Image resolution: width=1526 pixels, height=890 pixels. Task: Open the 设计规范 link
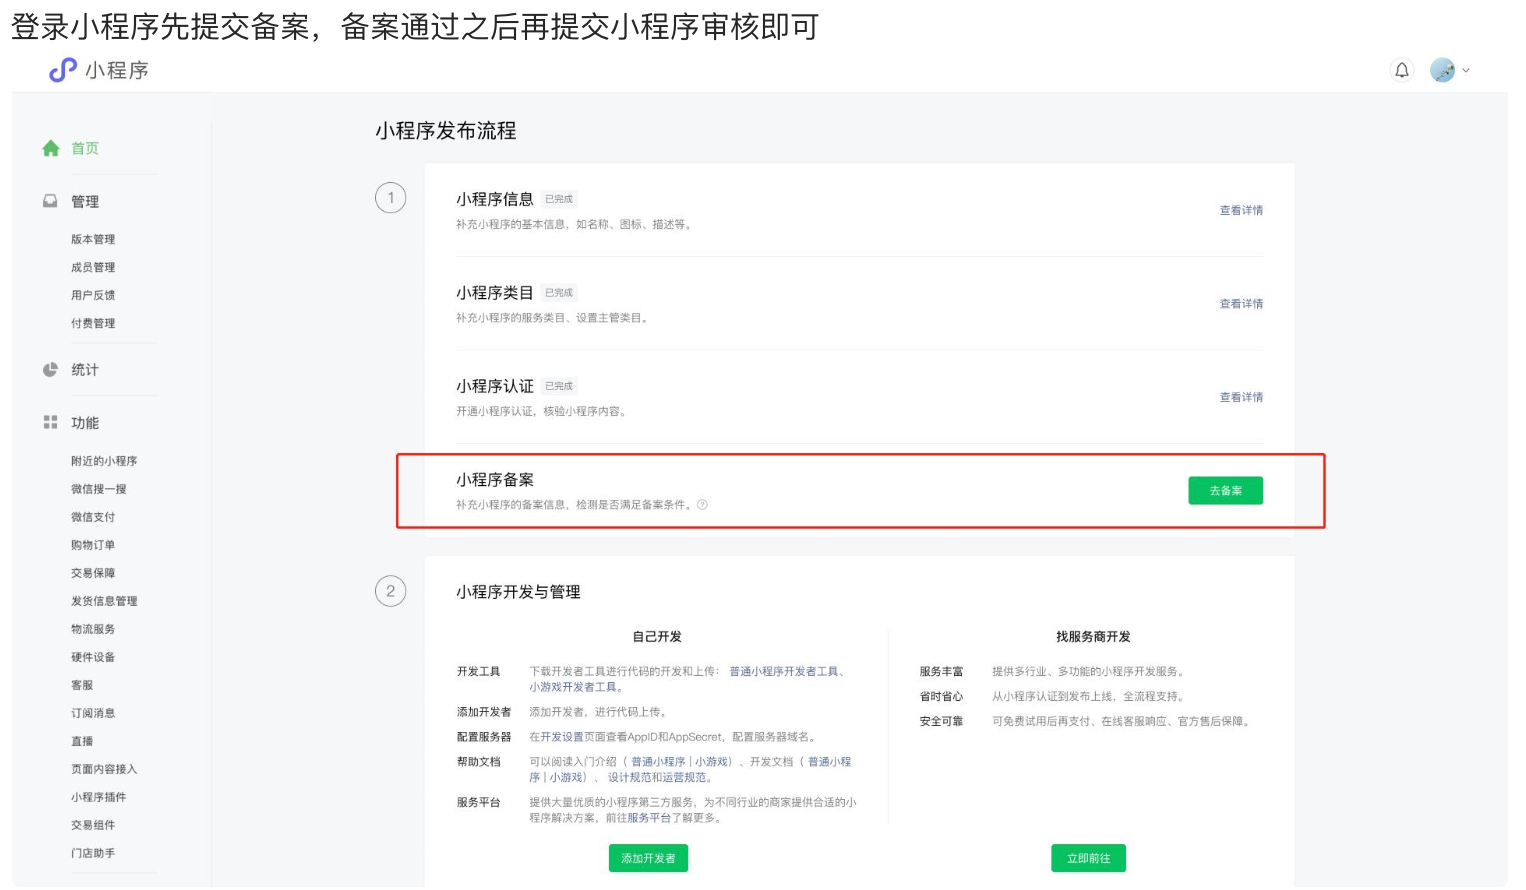[x=630, y=777]
